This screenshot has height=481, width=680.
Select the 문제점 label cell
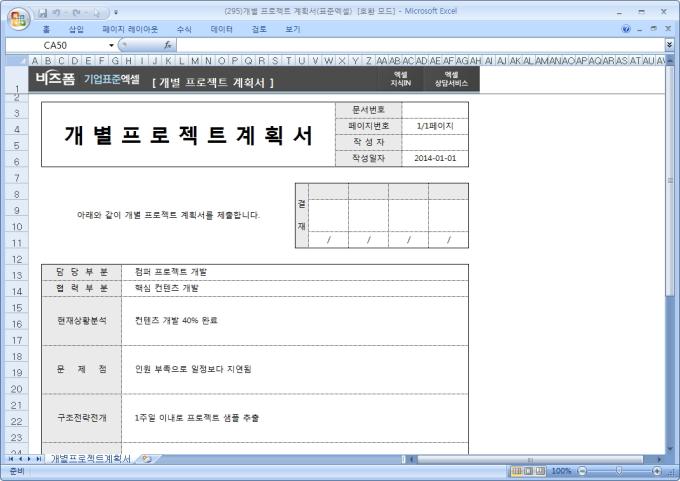tap(82, 370)
